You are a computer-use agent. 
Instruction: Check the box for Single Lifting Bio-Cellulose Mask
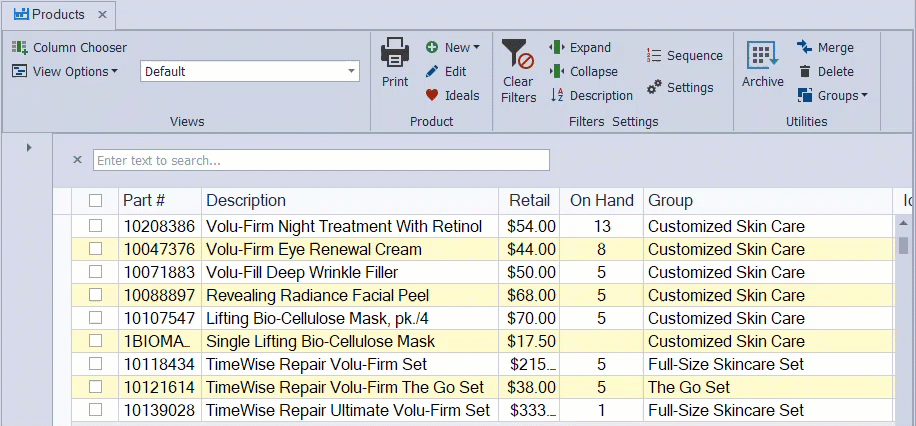pos(95,341)
